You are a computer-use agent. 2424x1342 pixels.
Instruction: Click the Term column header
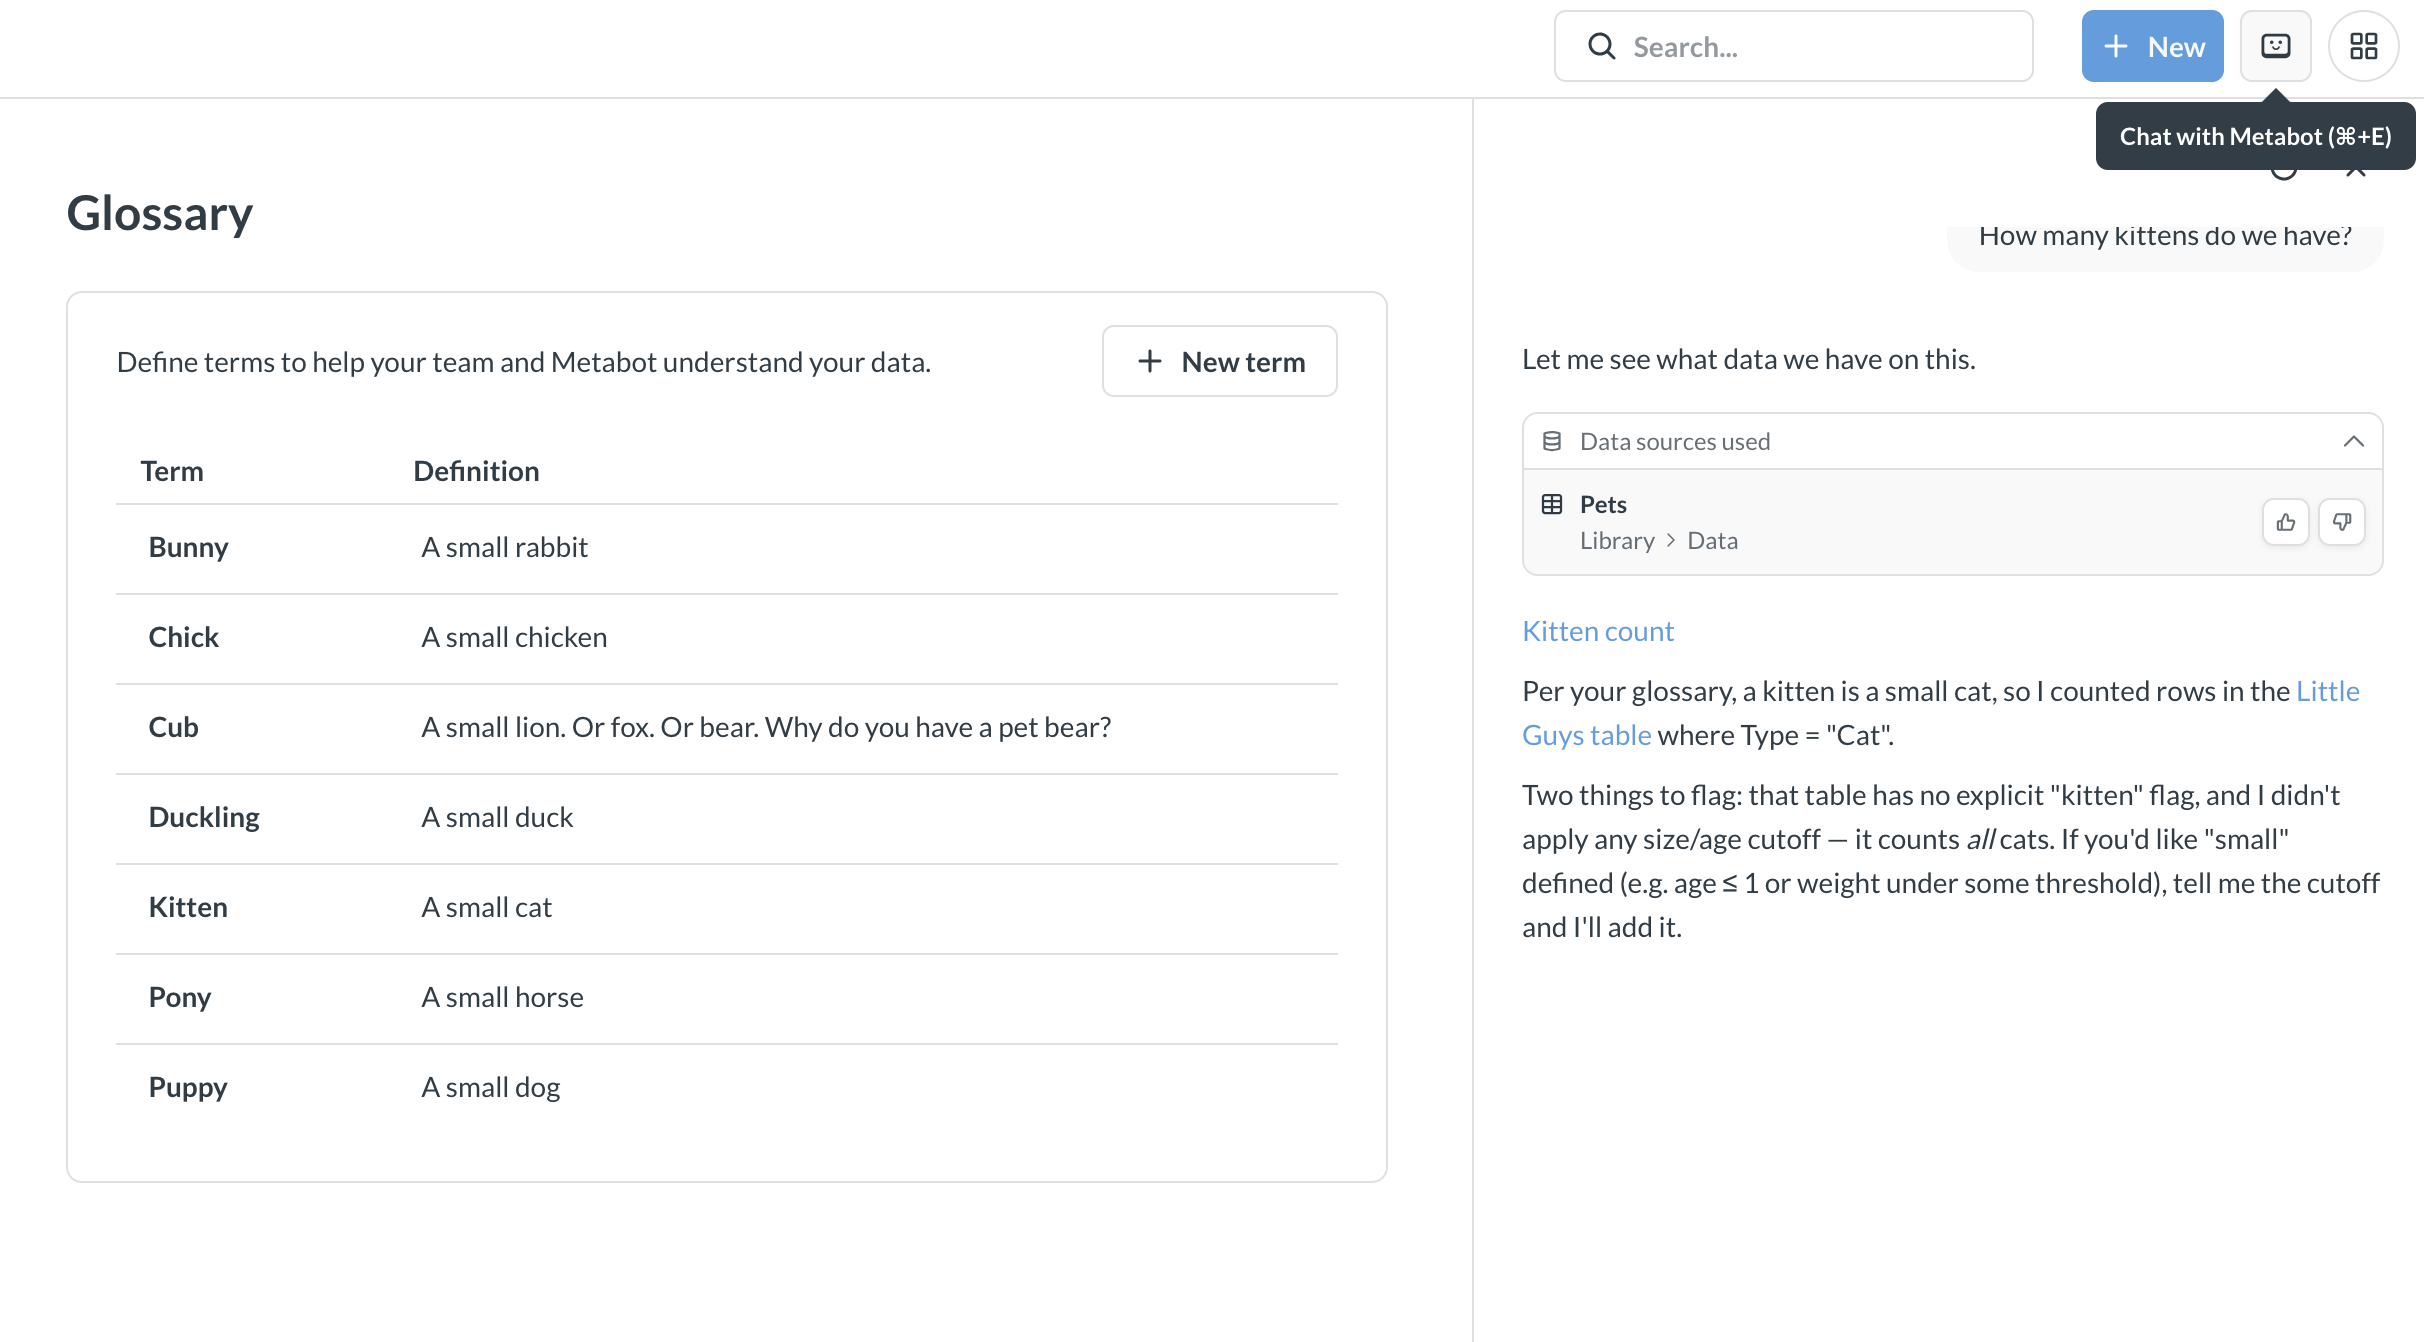pyautogui.click(x=172, y=471)
